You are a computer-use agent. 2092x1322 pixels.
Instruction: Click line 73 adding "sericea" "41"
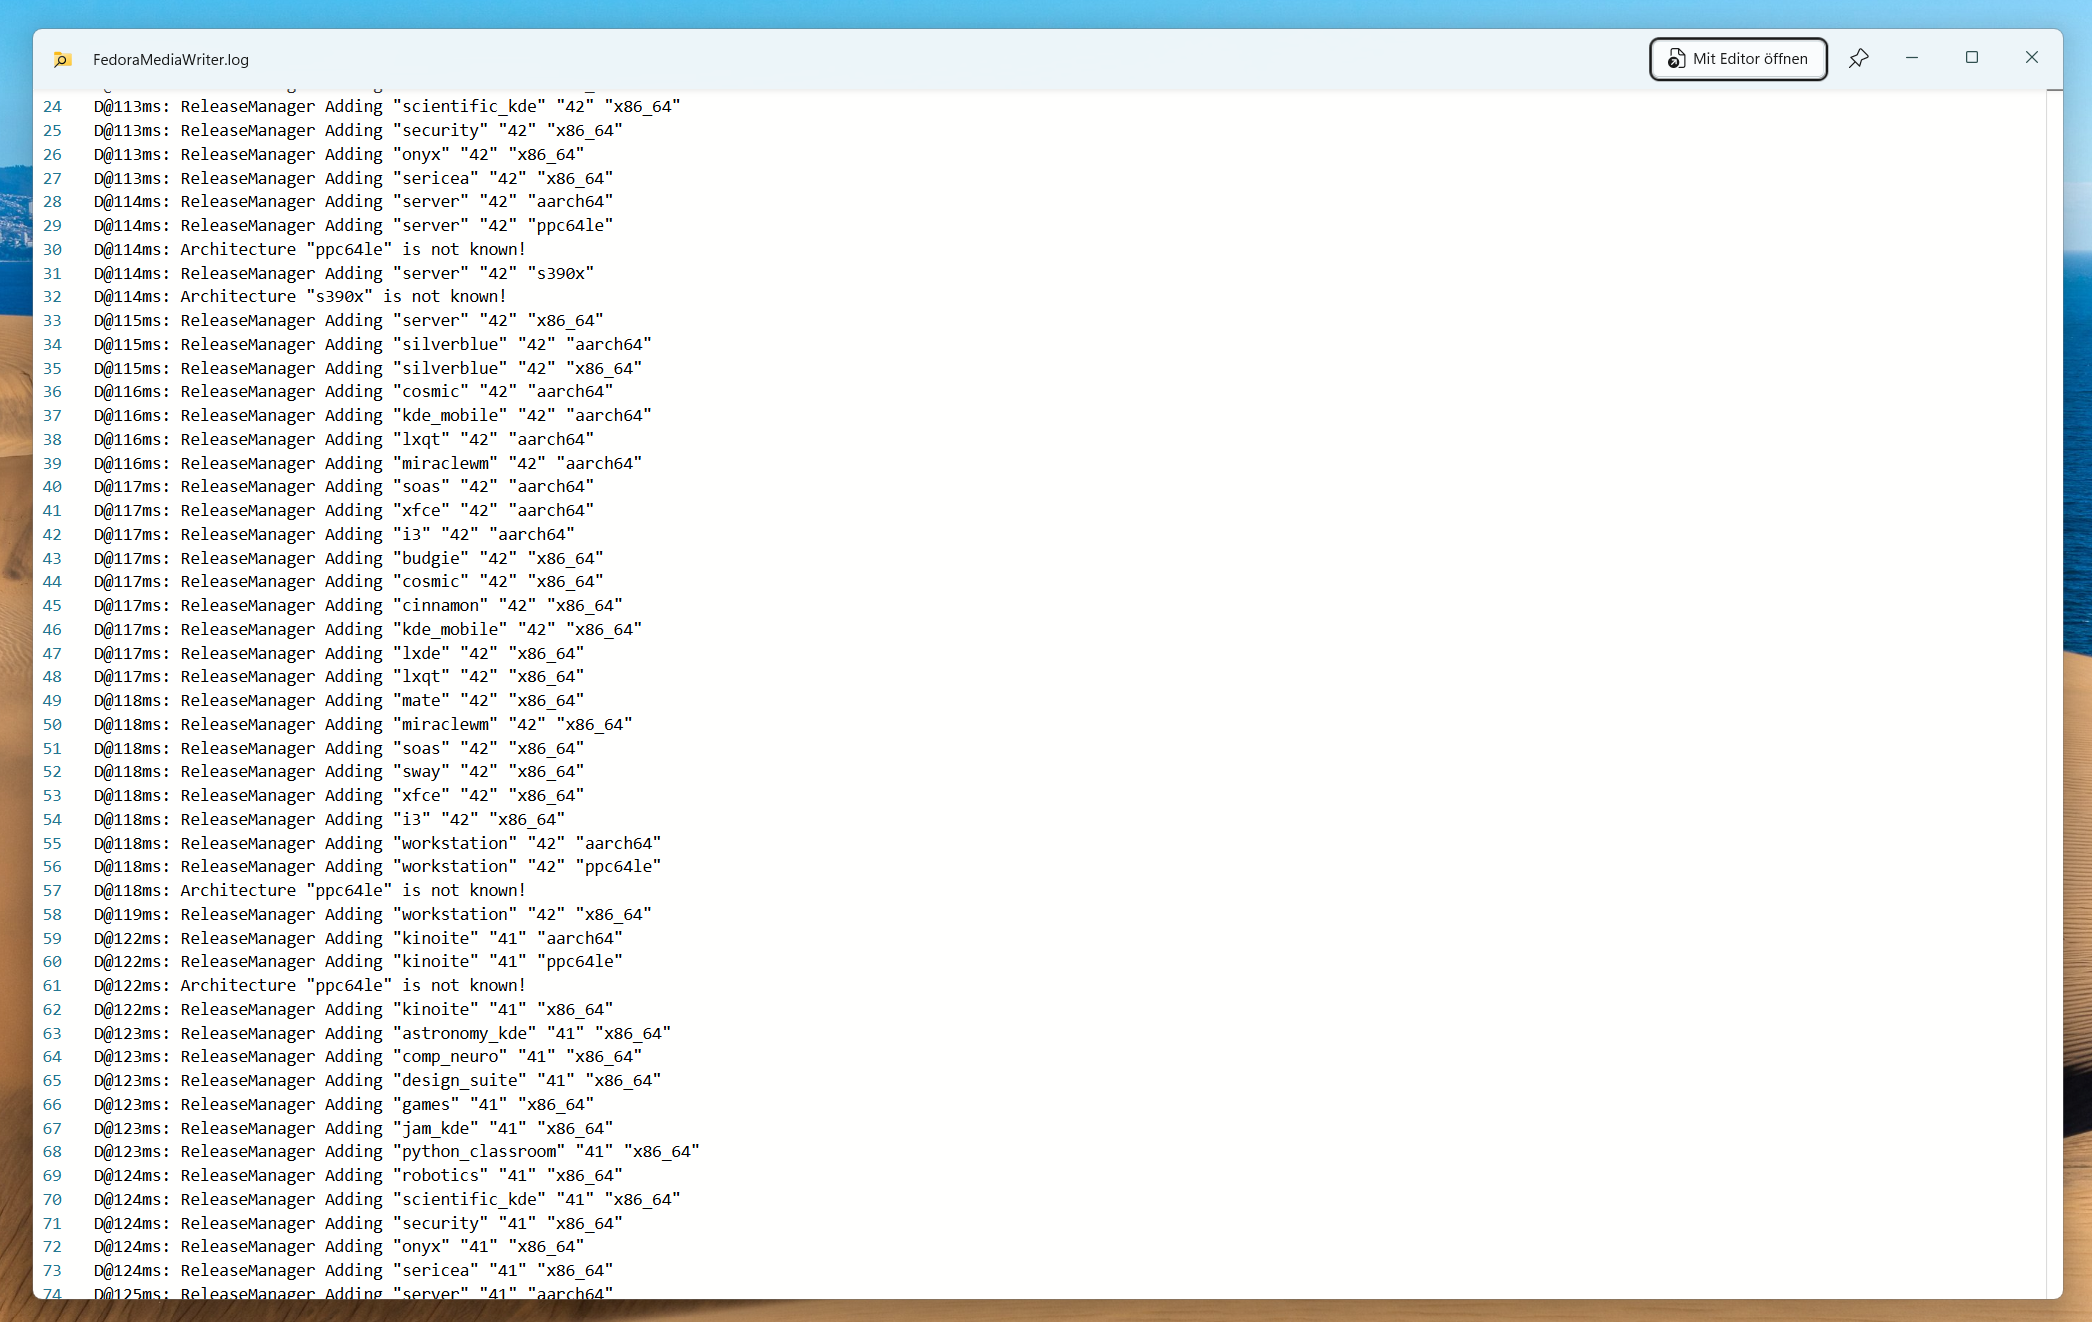tap(353, 1271)
